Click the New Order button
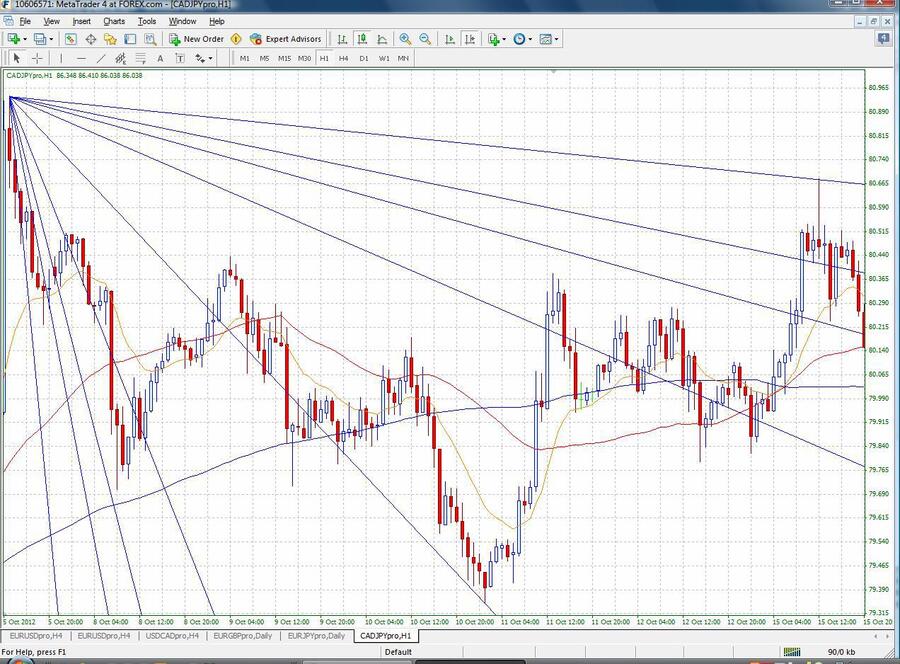 [x=196, y=39]
